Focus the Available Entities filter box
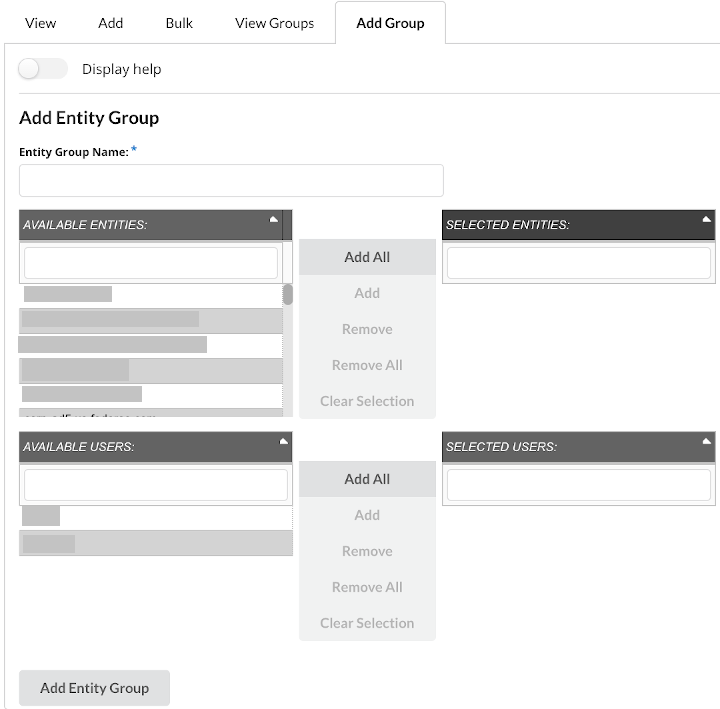Viewport: 720px width, 709px height. click(x=151, y=263)
